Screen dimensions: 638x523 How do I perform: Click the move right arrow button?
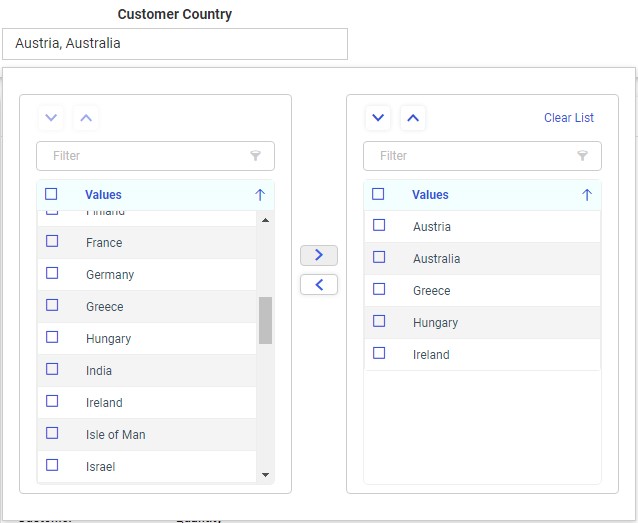pyautogui.click(x=319, y=255)
